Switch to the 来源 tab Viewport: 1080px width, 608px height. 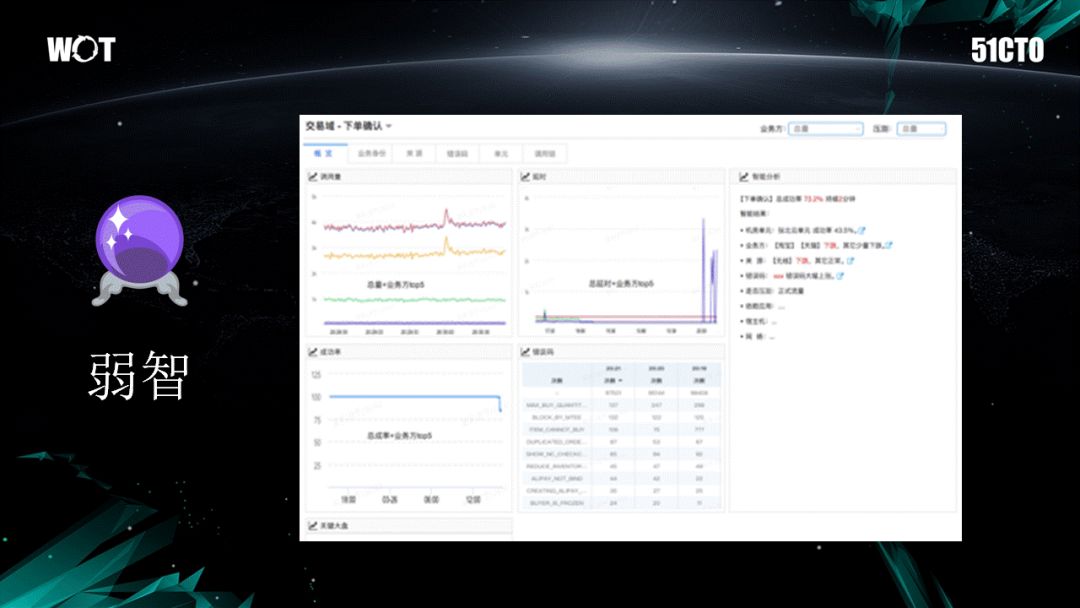414,154
